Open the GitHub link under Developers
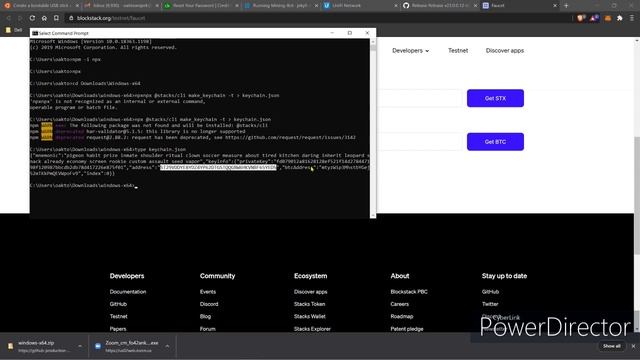The width and height of the screenshot is (640, 360). point(118,304)
